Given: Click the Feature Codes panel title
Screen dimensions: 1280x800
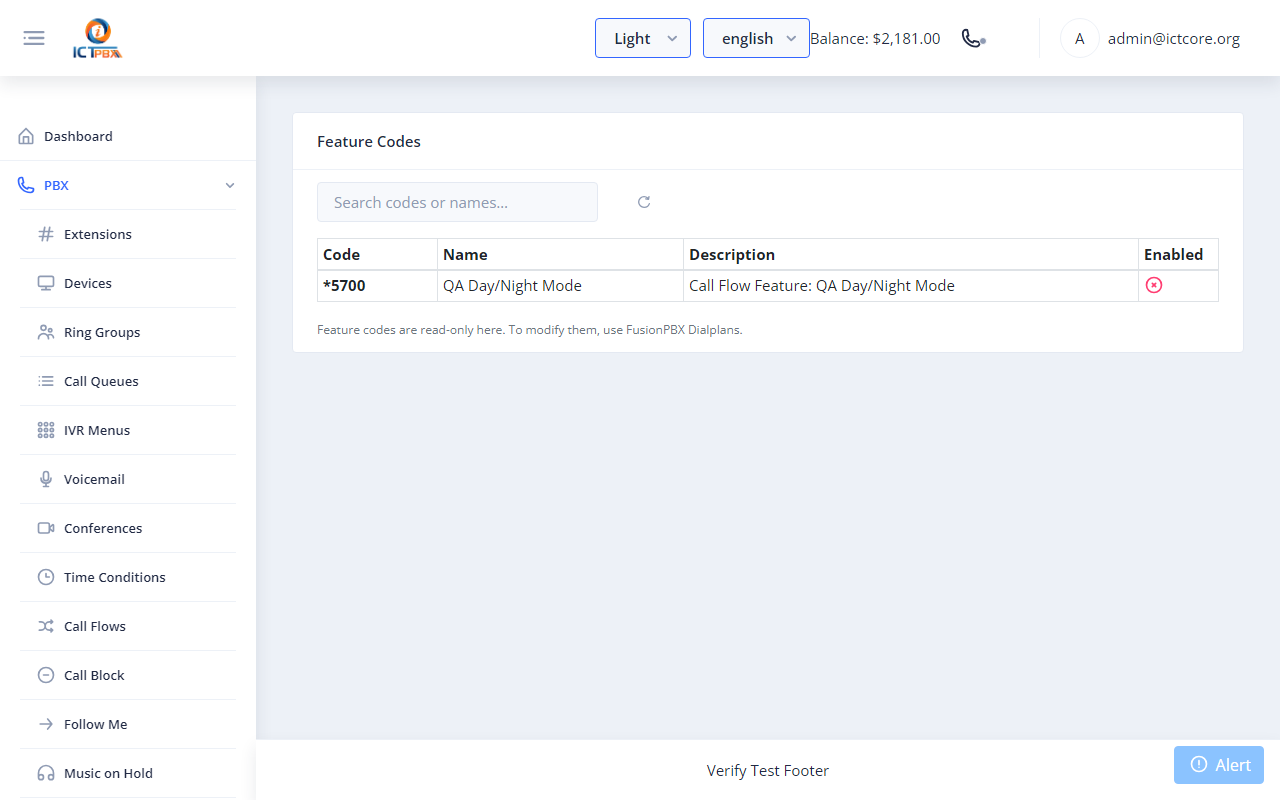Looking at the screenshot, I should 369,142.
